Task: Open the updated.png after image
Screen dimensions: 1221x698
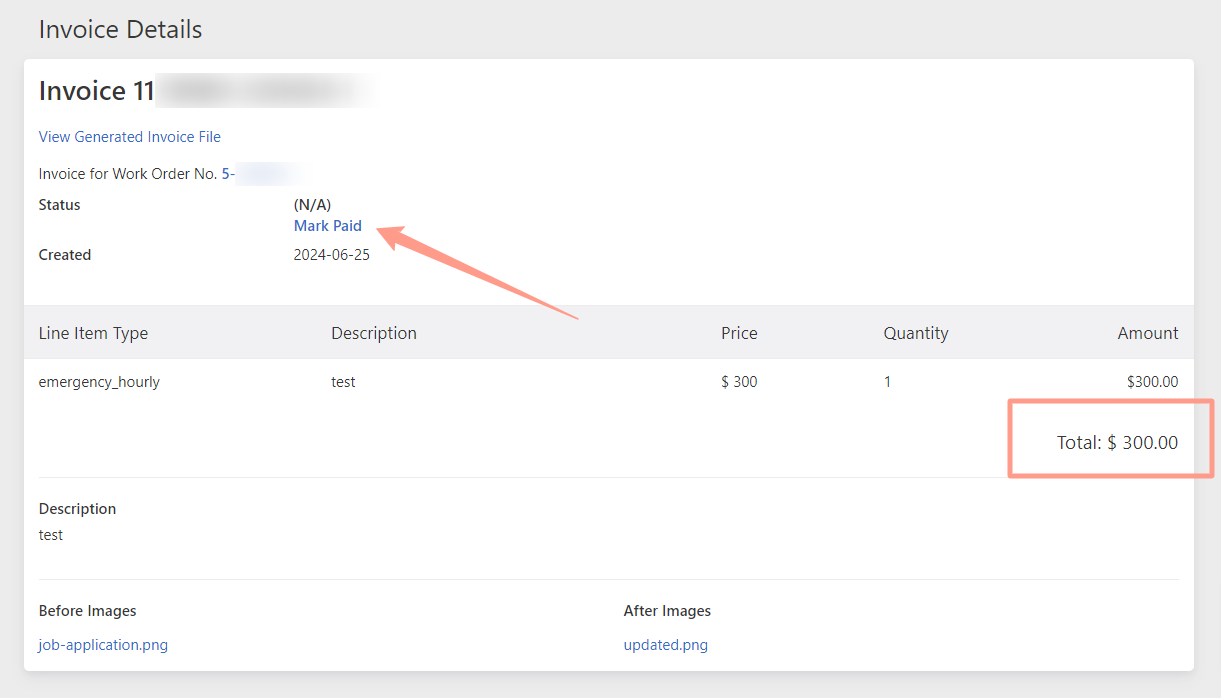Action: point(666,645)
